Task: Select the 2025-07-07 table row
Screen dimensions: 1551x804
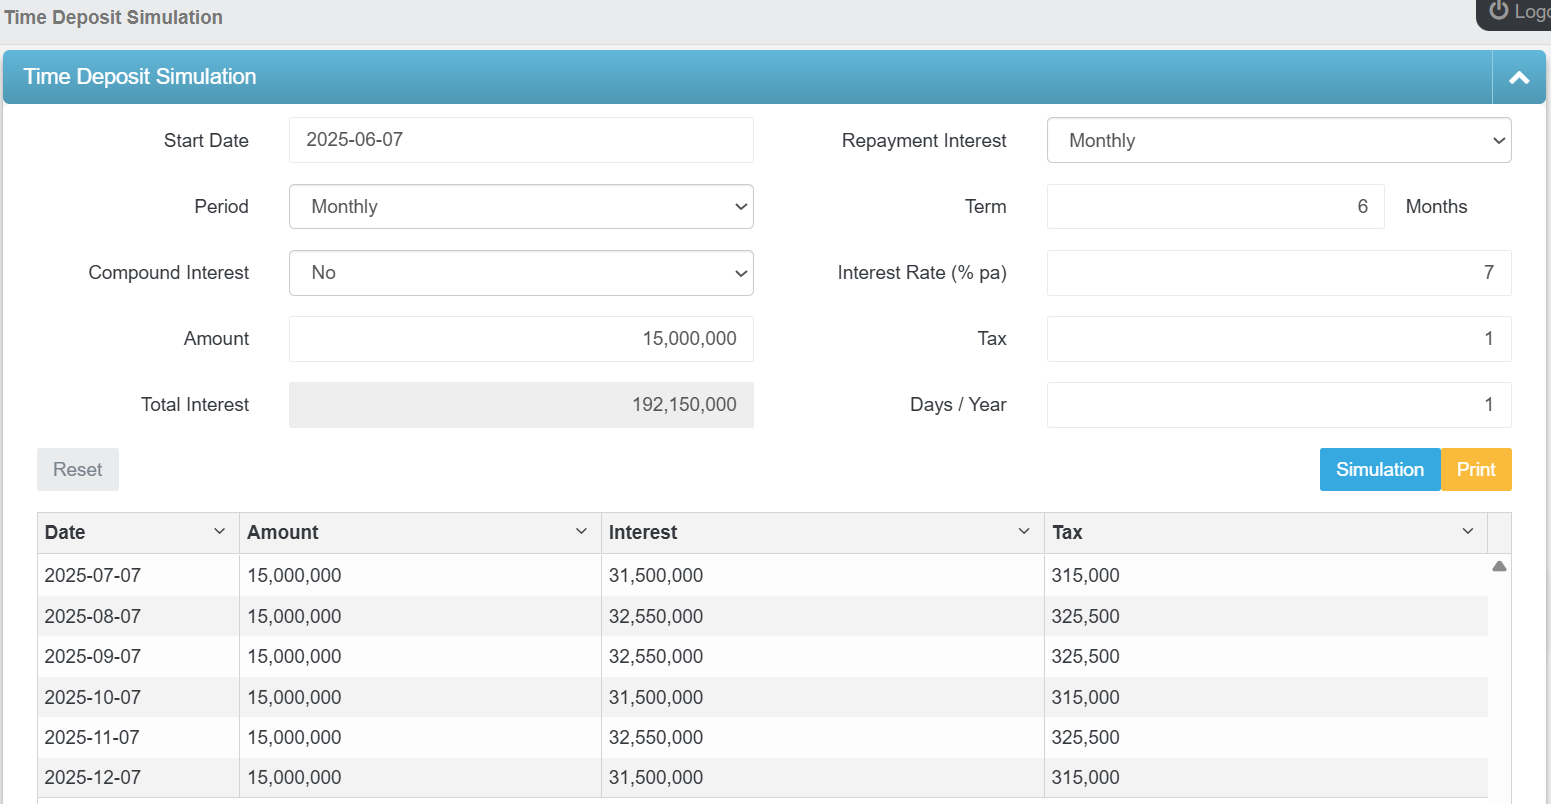Action: pos(400,575)
